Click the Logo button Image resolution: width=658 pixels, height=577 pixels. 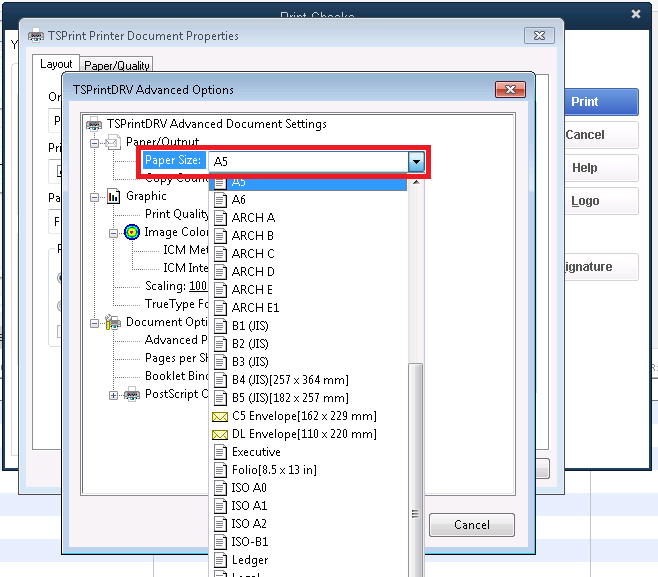[x=601, y=201]
